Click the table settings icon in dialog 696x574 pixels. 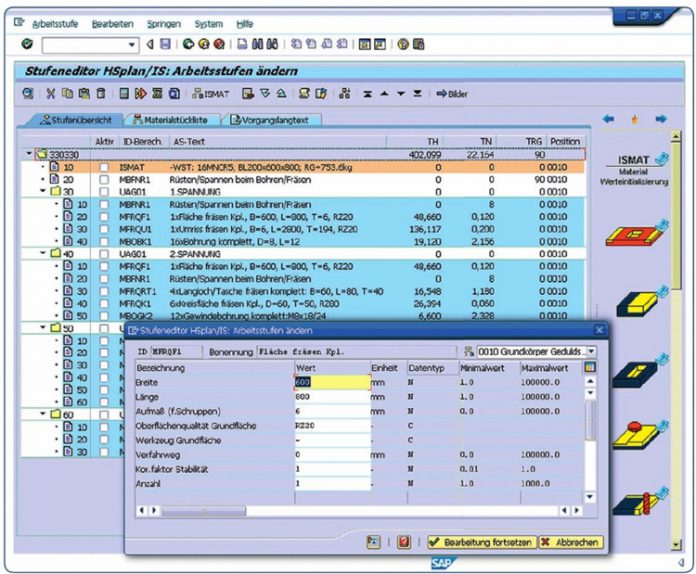(x=590, y=368)
